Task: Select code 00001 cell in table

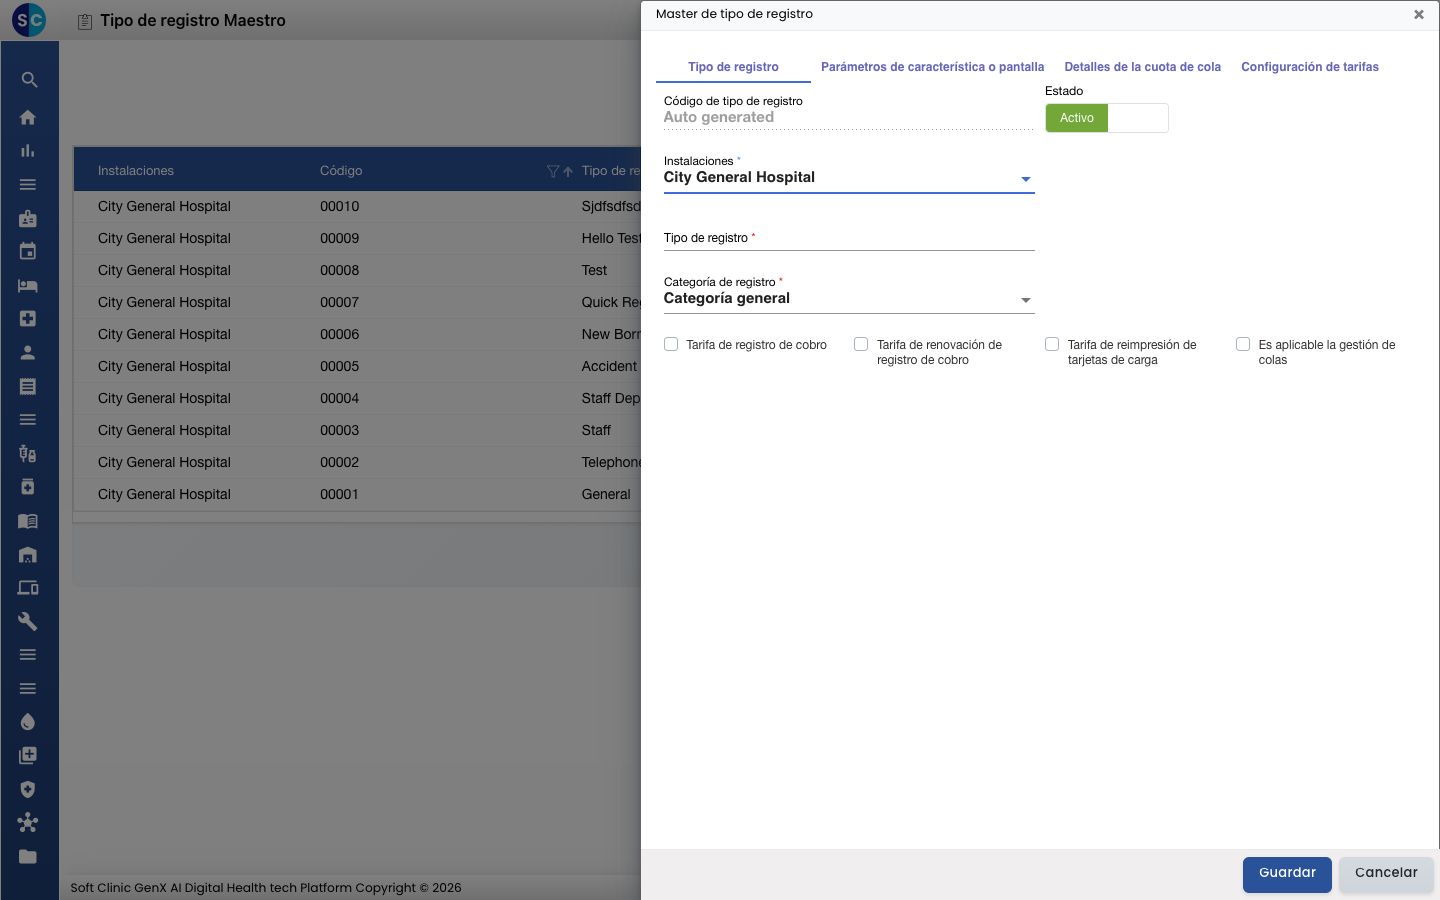Action: [340, 494]
